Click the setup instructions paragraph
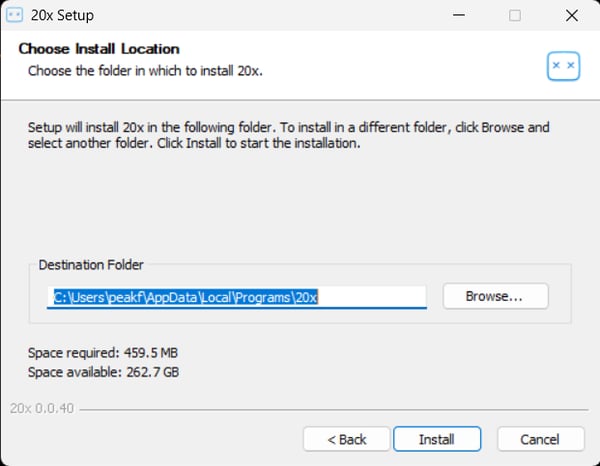Screen dimensions: 600x466 tap(288, 136)
